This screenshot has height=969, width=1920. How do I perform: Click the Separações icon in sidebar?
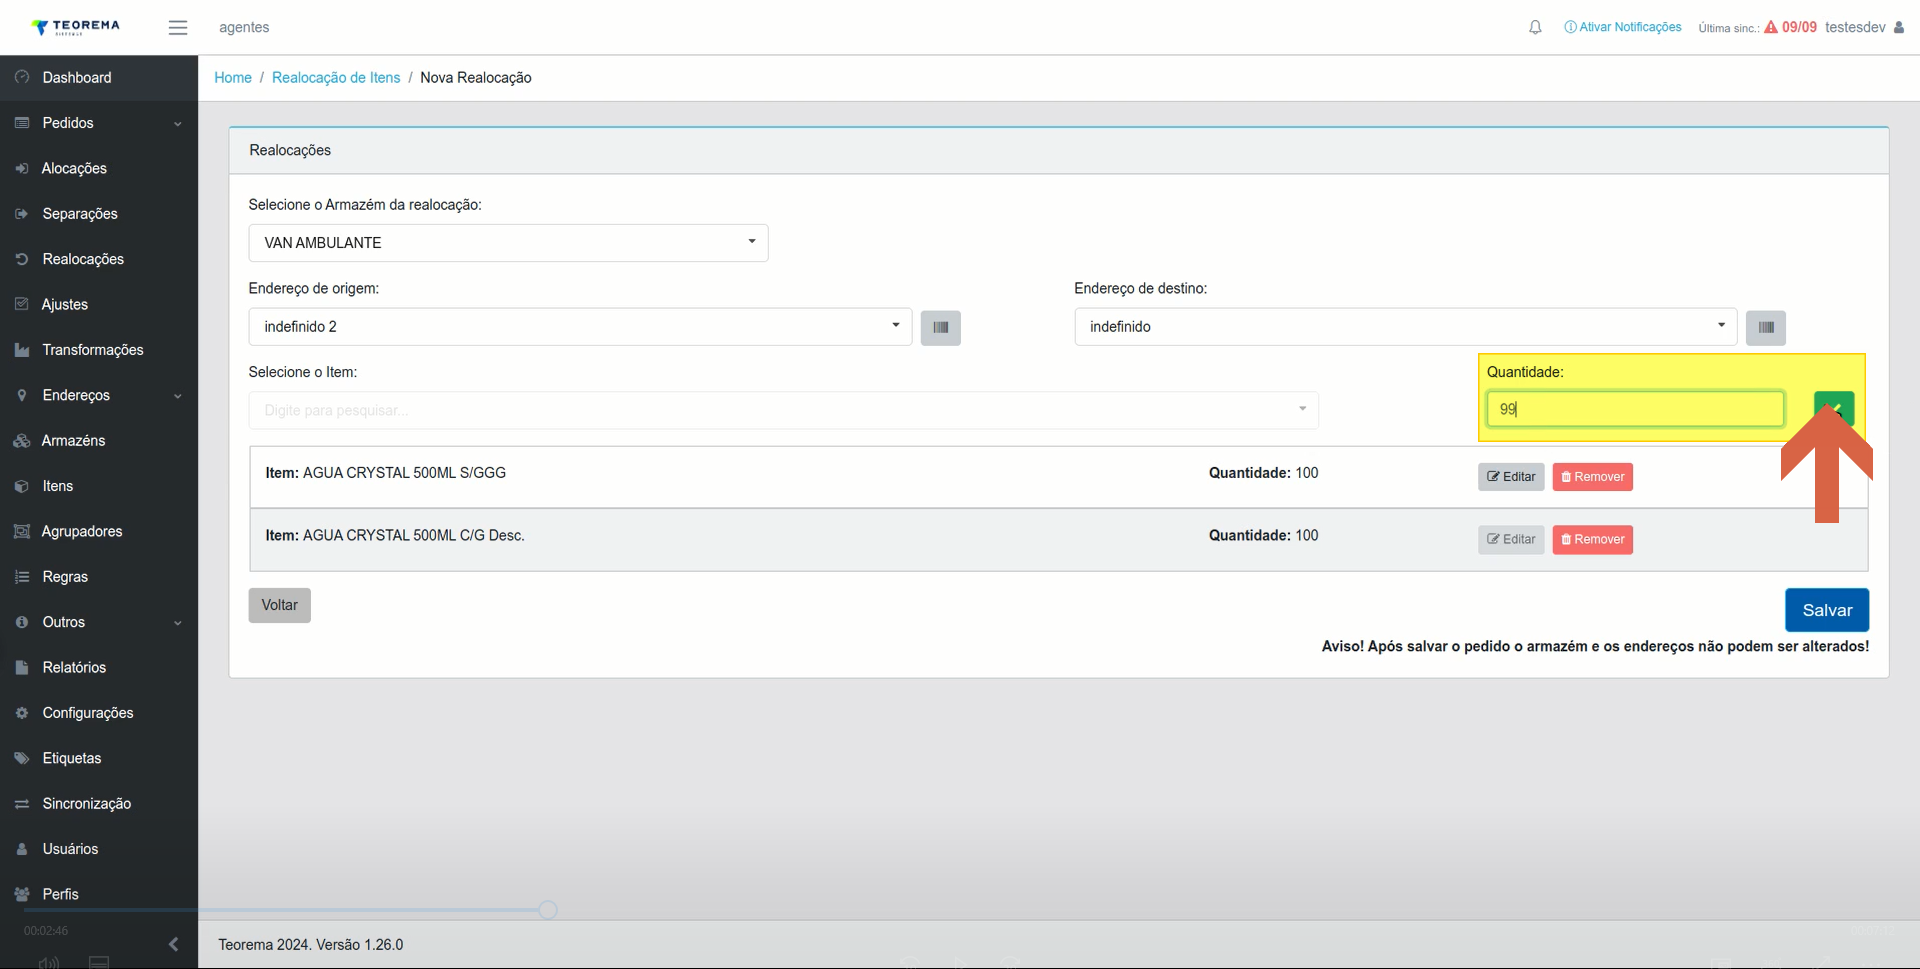(x=22, y=213)
